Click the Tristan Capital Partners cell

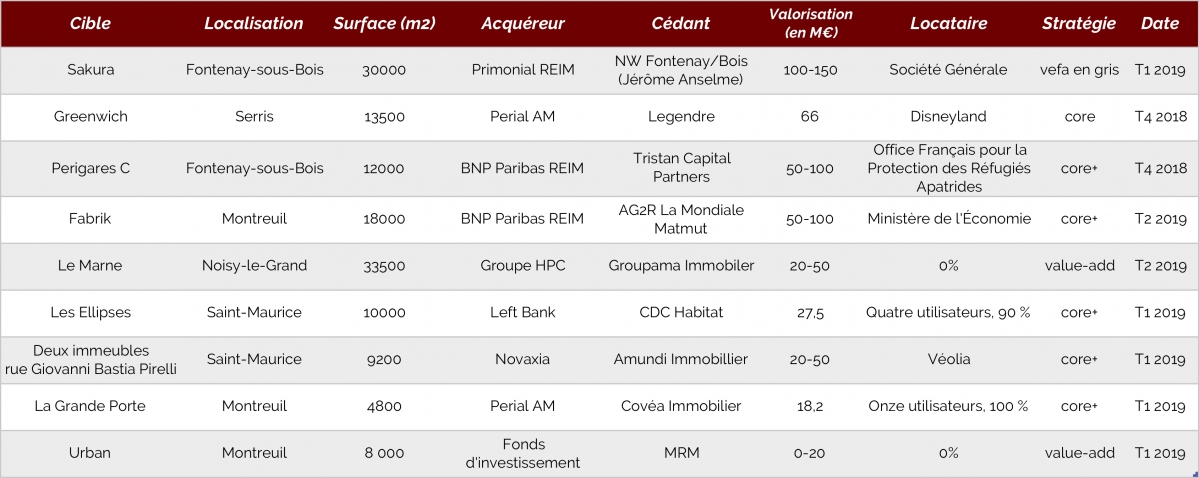pyautogui.click(x=681, y=167)
